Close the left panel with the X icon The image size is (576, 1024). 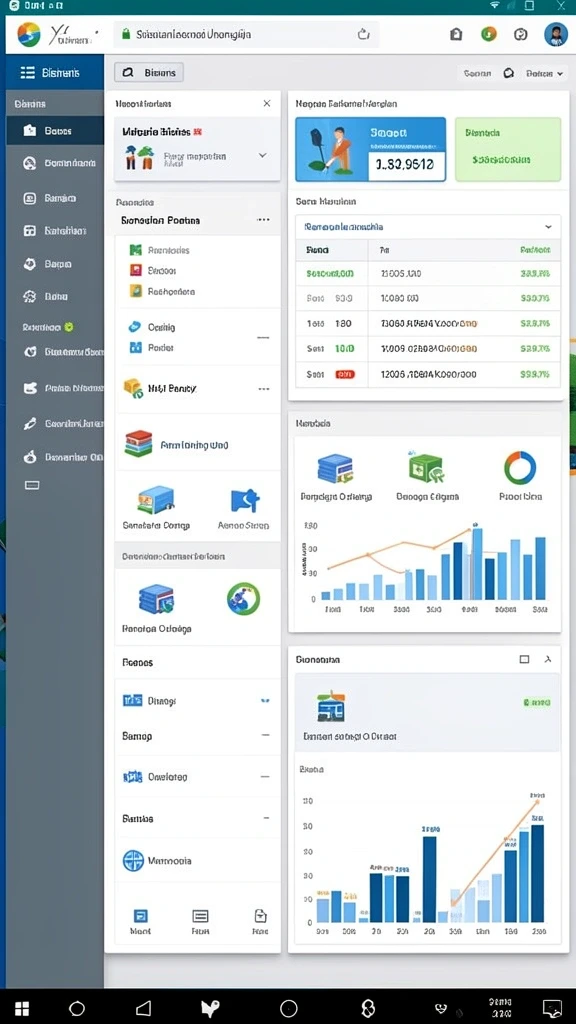[x=266, y=103]
